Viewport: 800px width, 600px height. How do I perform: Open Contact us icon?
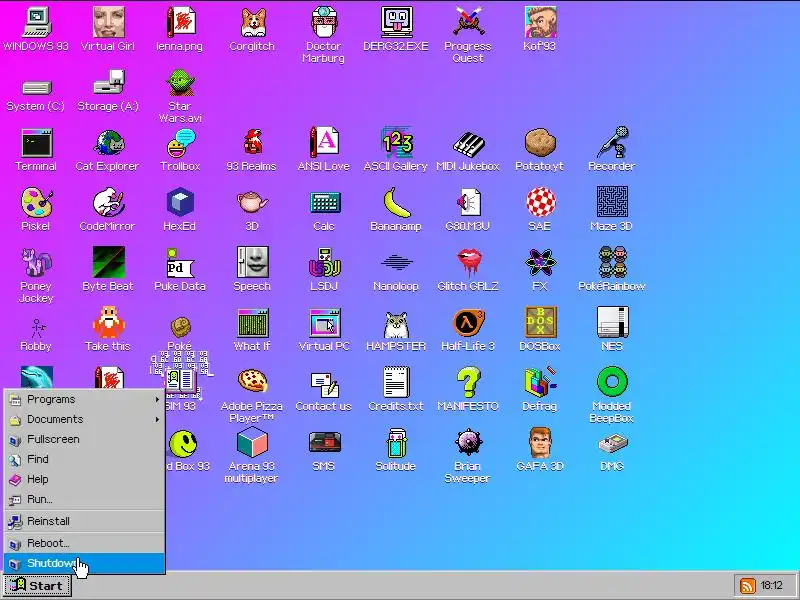(x=323, y=383)
